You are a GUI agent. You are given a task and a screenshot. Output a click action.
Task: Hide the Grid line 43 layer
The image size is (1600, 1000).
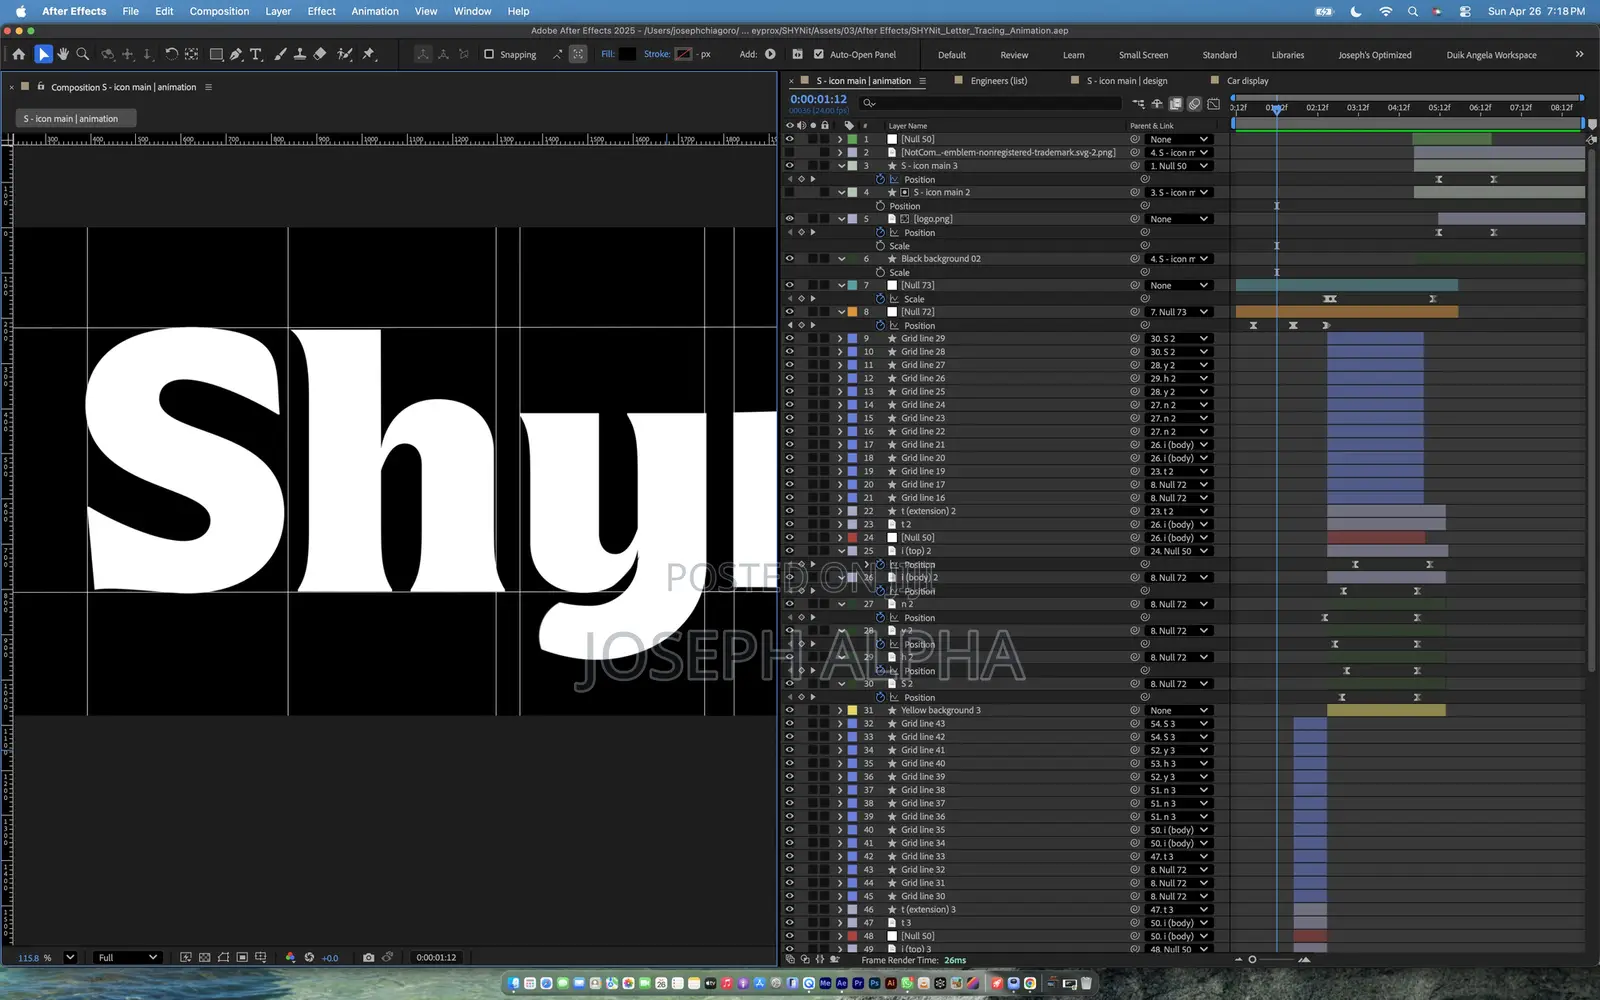[789, 724]
